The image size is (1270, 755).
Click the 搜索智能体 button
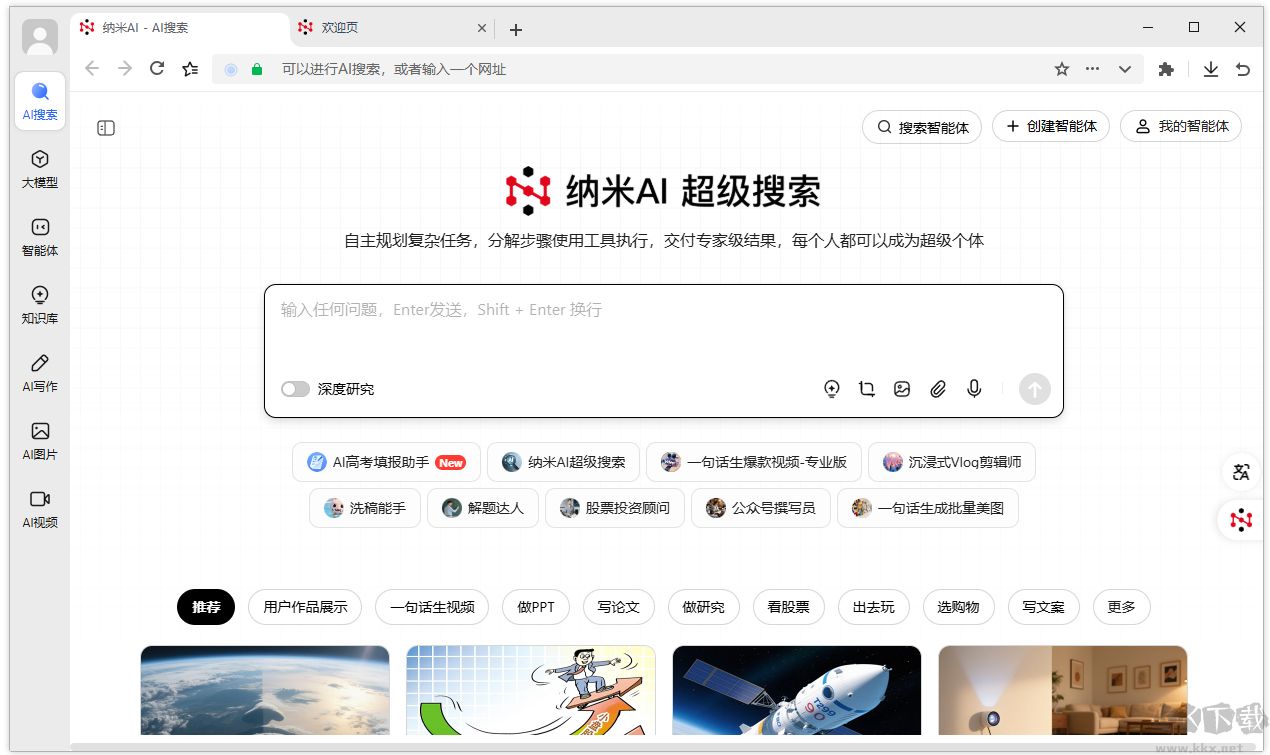(x=922, y=127)
